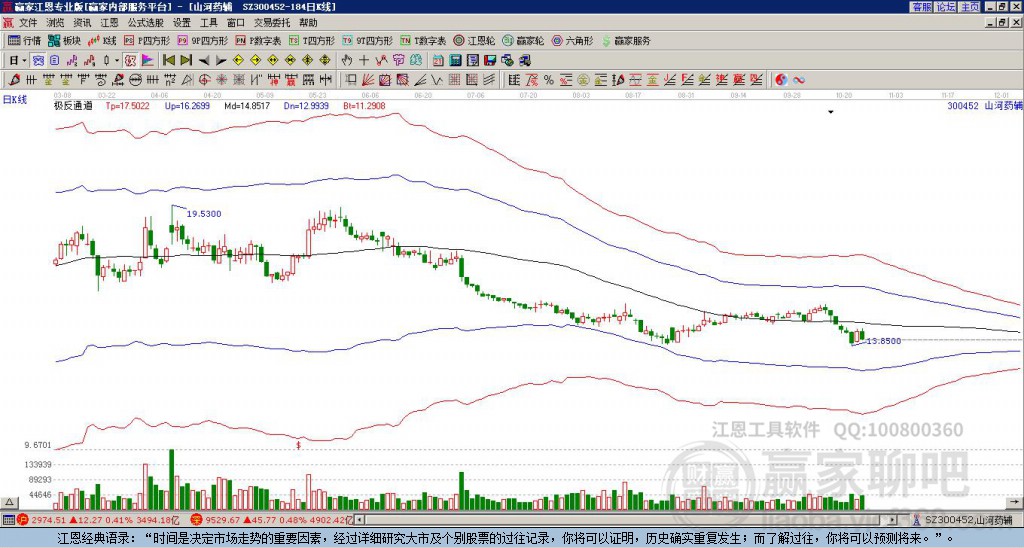This screenshot has width=1024, height=548.
Task: Click the up-triangle button at chart bottom-left
Action: [x=9, y=502]
